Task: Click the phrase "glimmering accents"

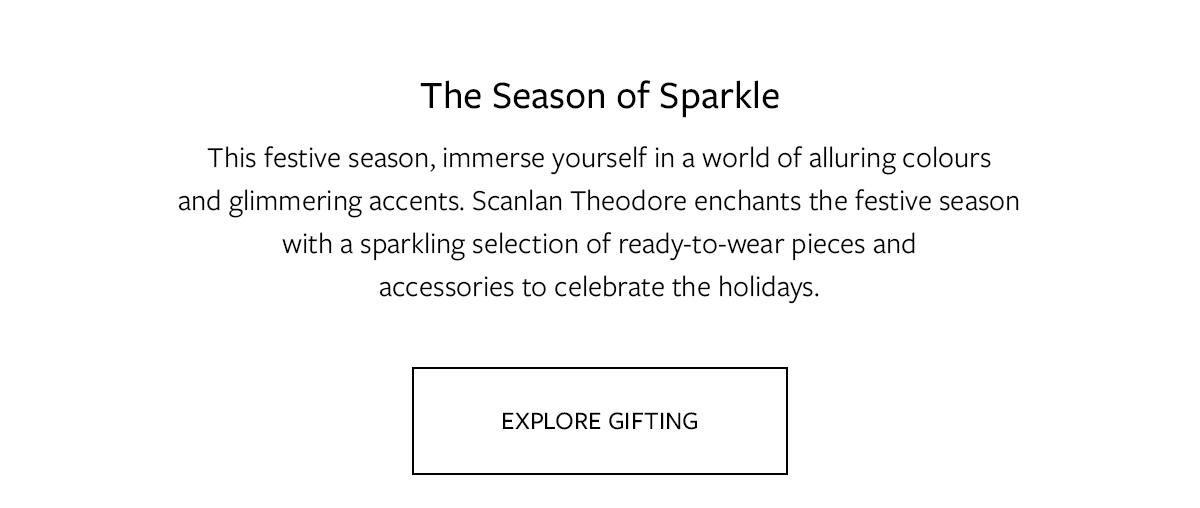Action: 346,201
